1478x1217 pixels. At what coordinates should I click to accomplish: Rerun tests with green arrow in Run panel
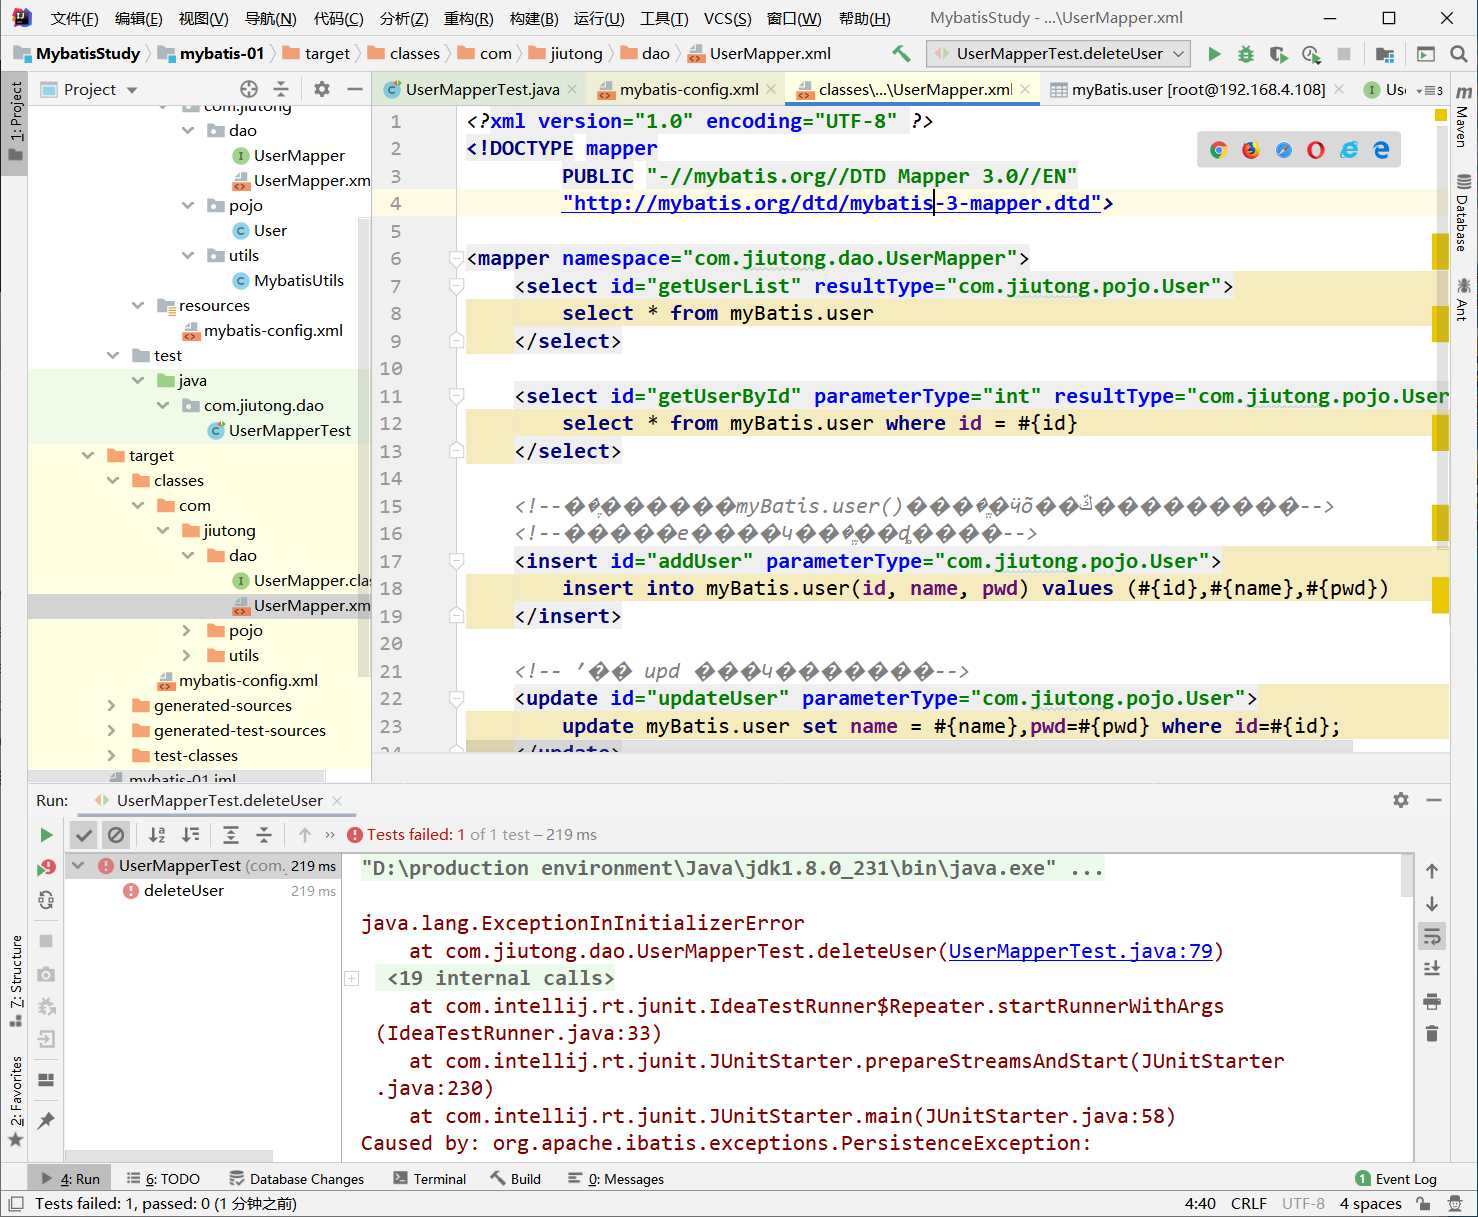click(46, 835)
